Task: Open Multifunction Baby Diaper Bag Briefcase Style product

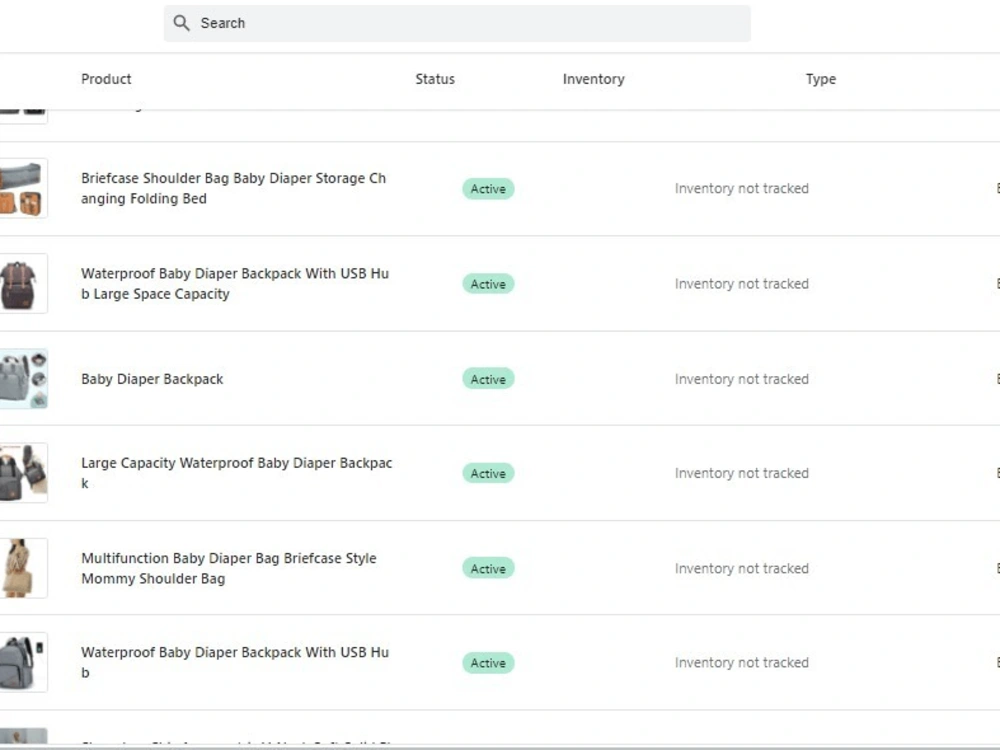Action: 228,568
